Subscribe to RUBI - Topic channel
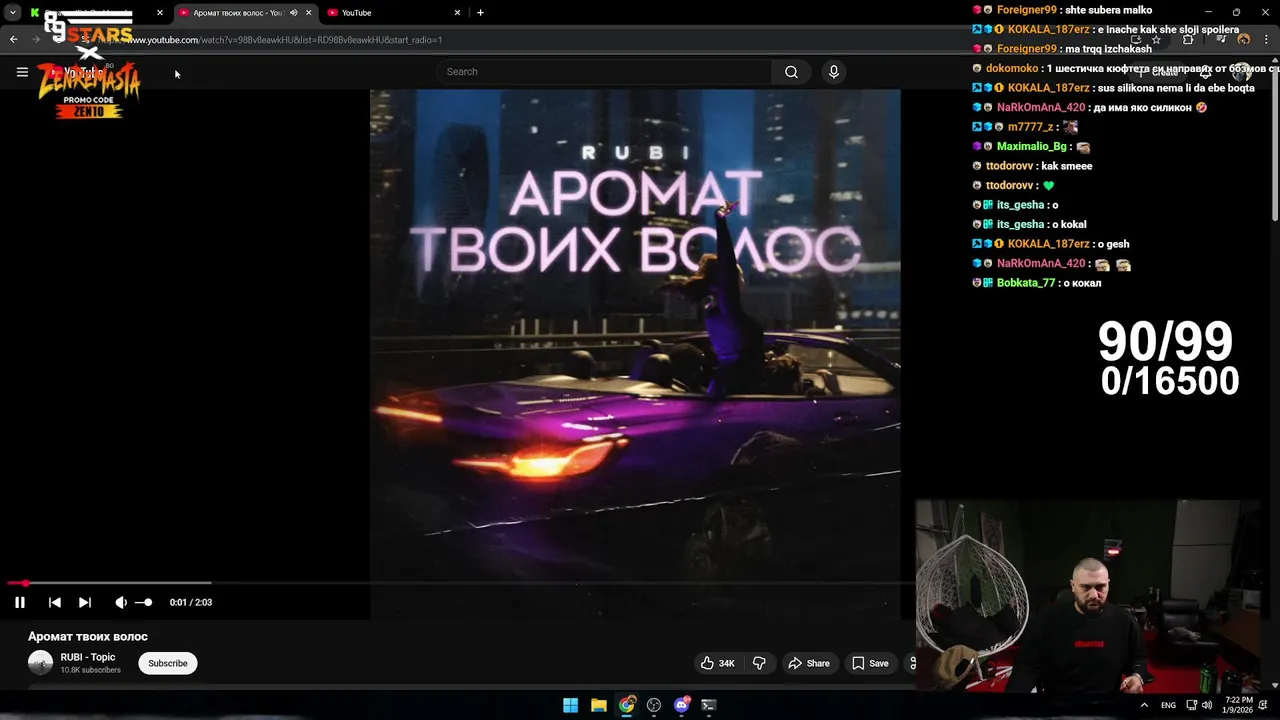 168,663
